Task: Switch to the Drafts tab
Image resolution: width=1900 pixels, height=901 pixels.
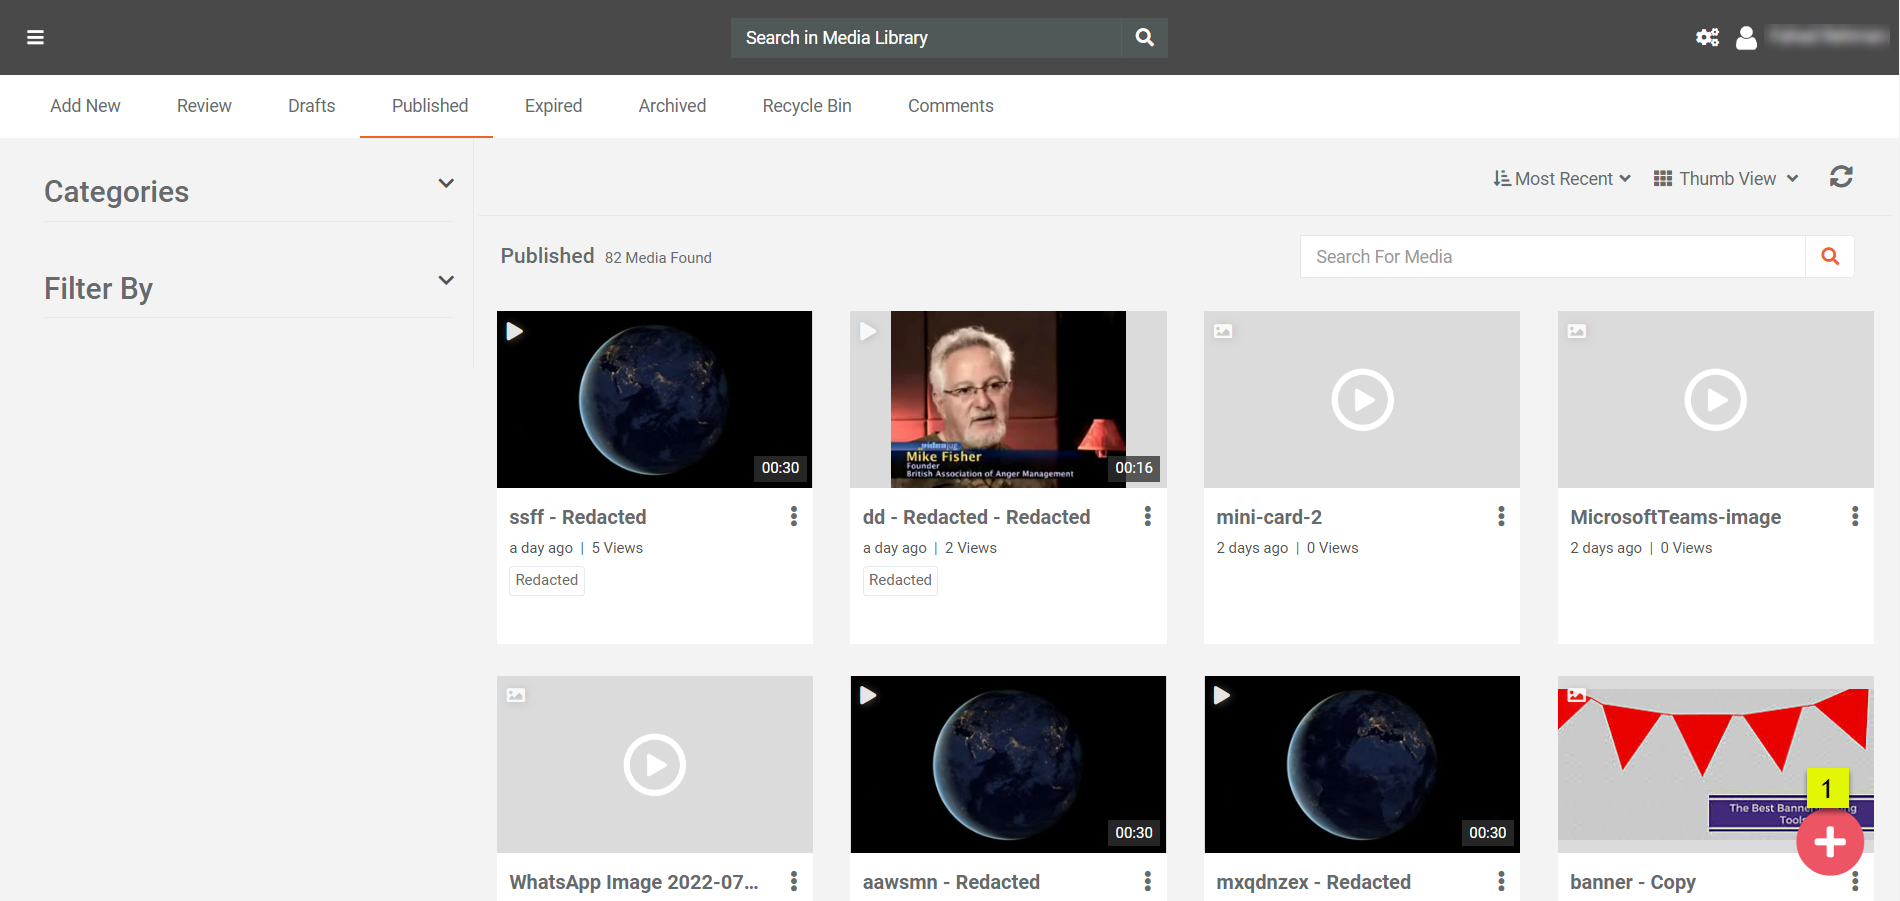Action: pyautogui.click(x=311, y=106)
